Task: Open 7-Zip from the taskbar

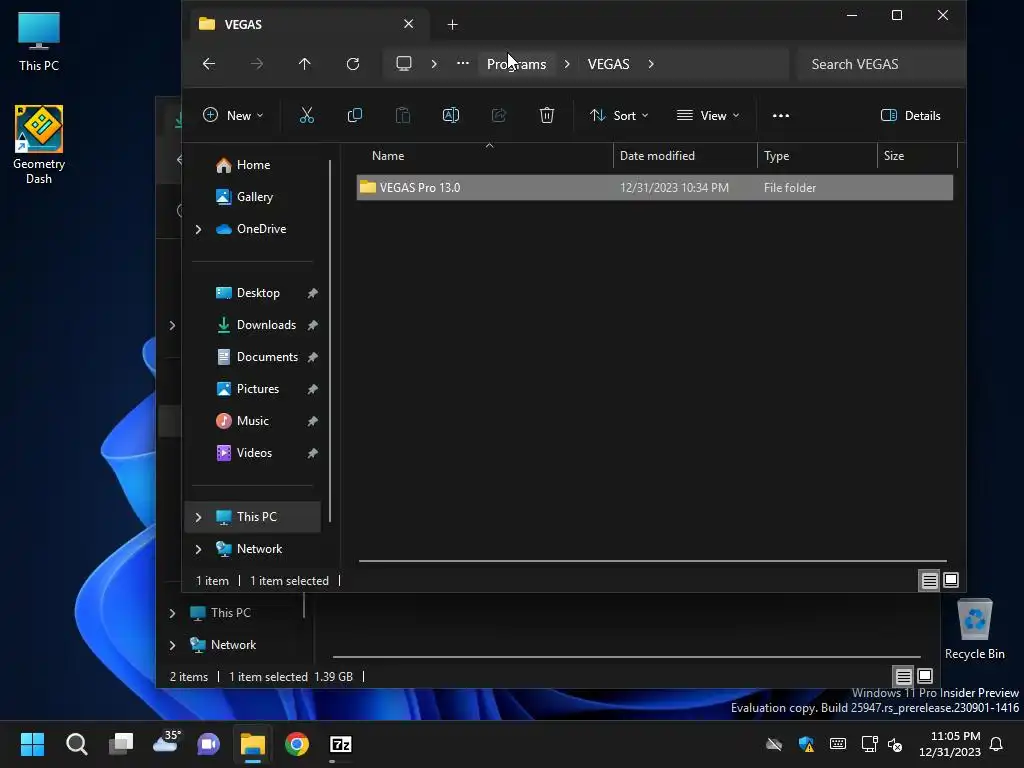Action: (341, 744)
